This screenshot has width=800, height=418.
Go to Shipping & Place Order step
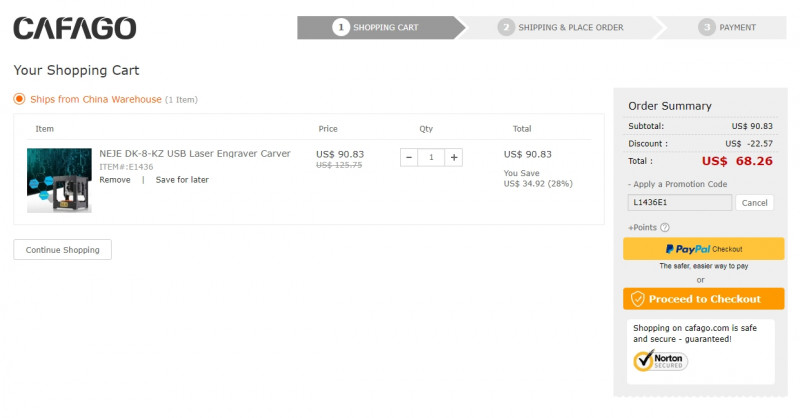(560, 28)
